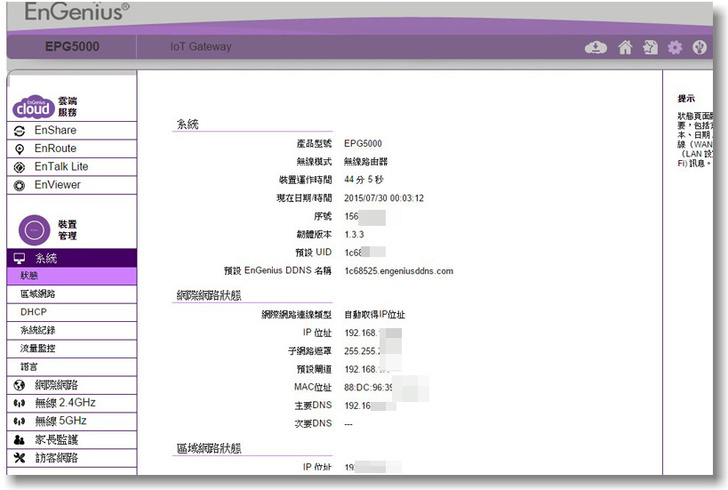Open the starred document icon
Image resolution: width=728 pixels, height=490 pixels.
coord(650,47)
